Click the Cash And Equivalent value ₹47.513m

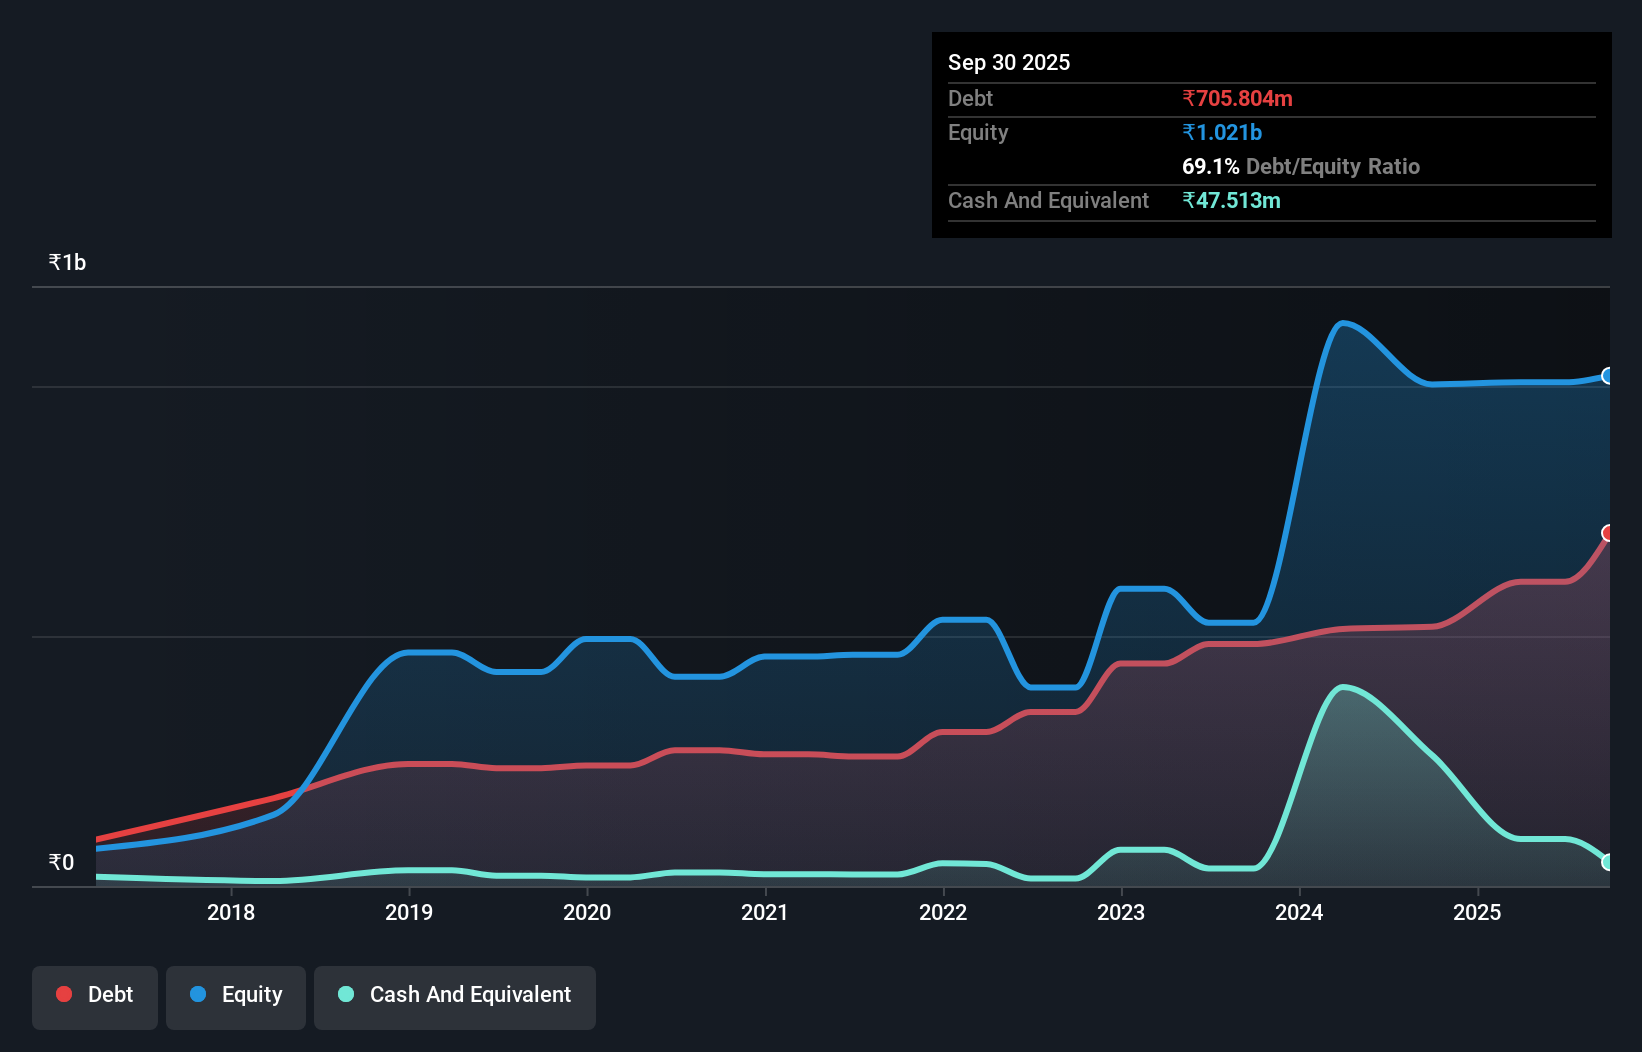point(1232,200)
